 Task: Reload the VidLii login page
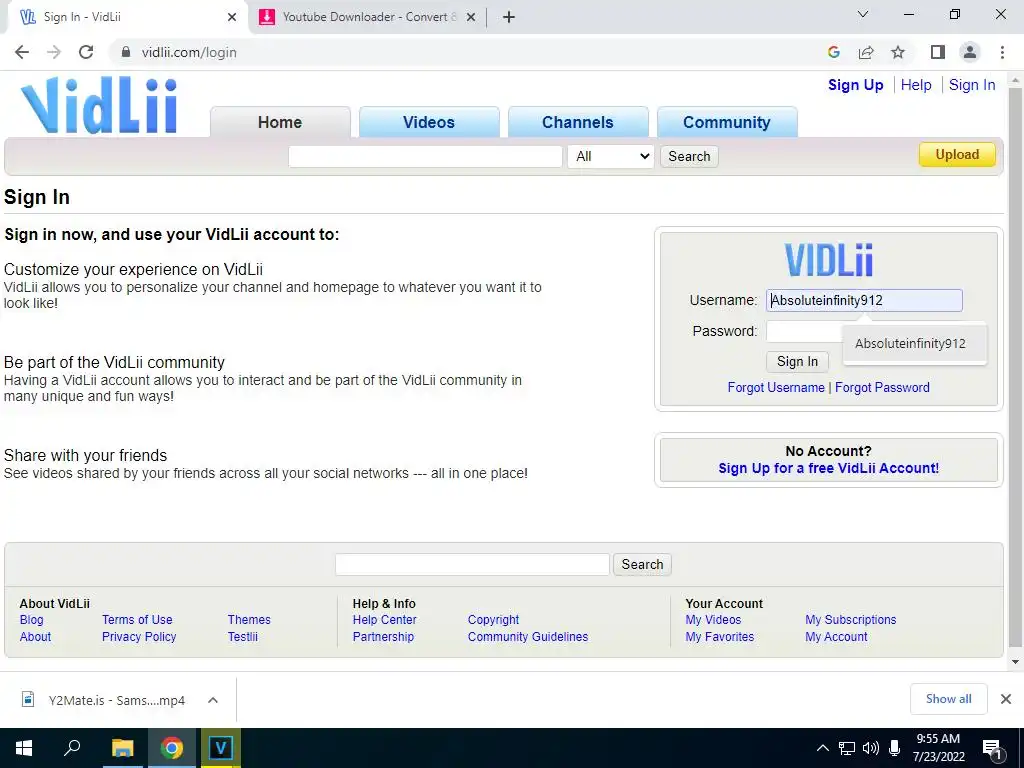coord(86,52)
